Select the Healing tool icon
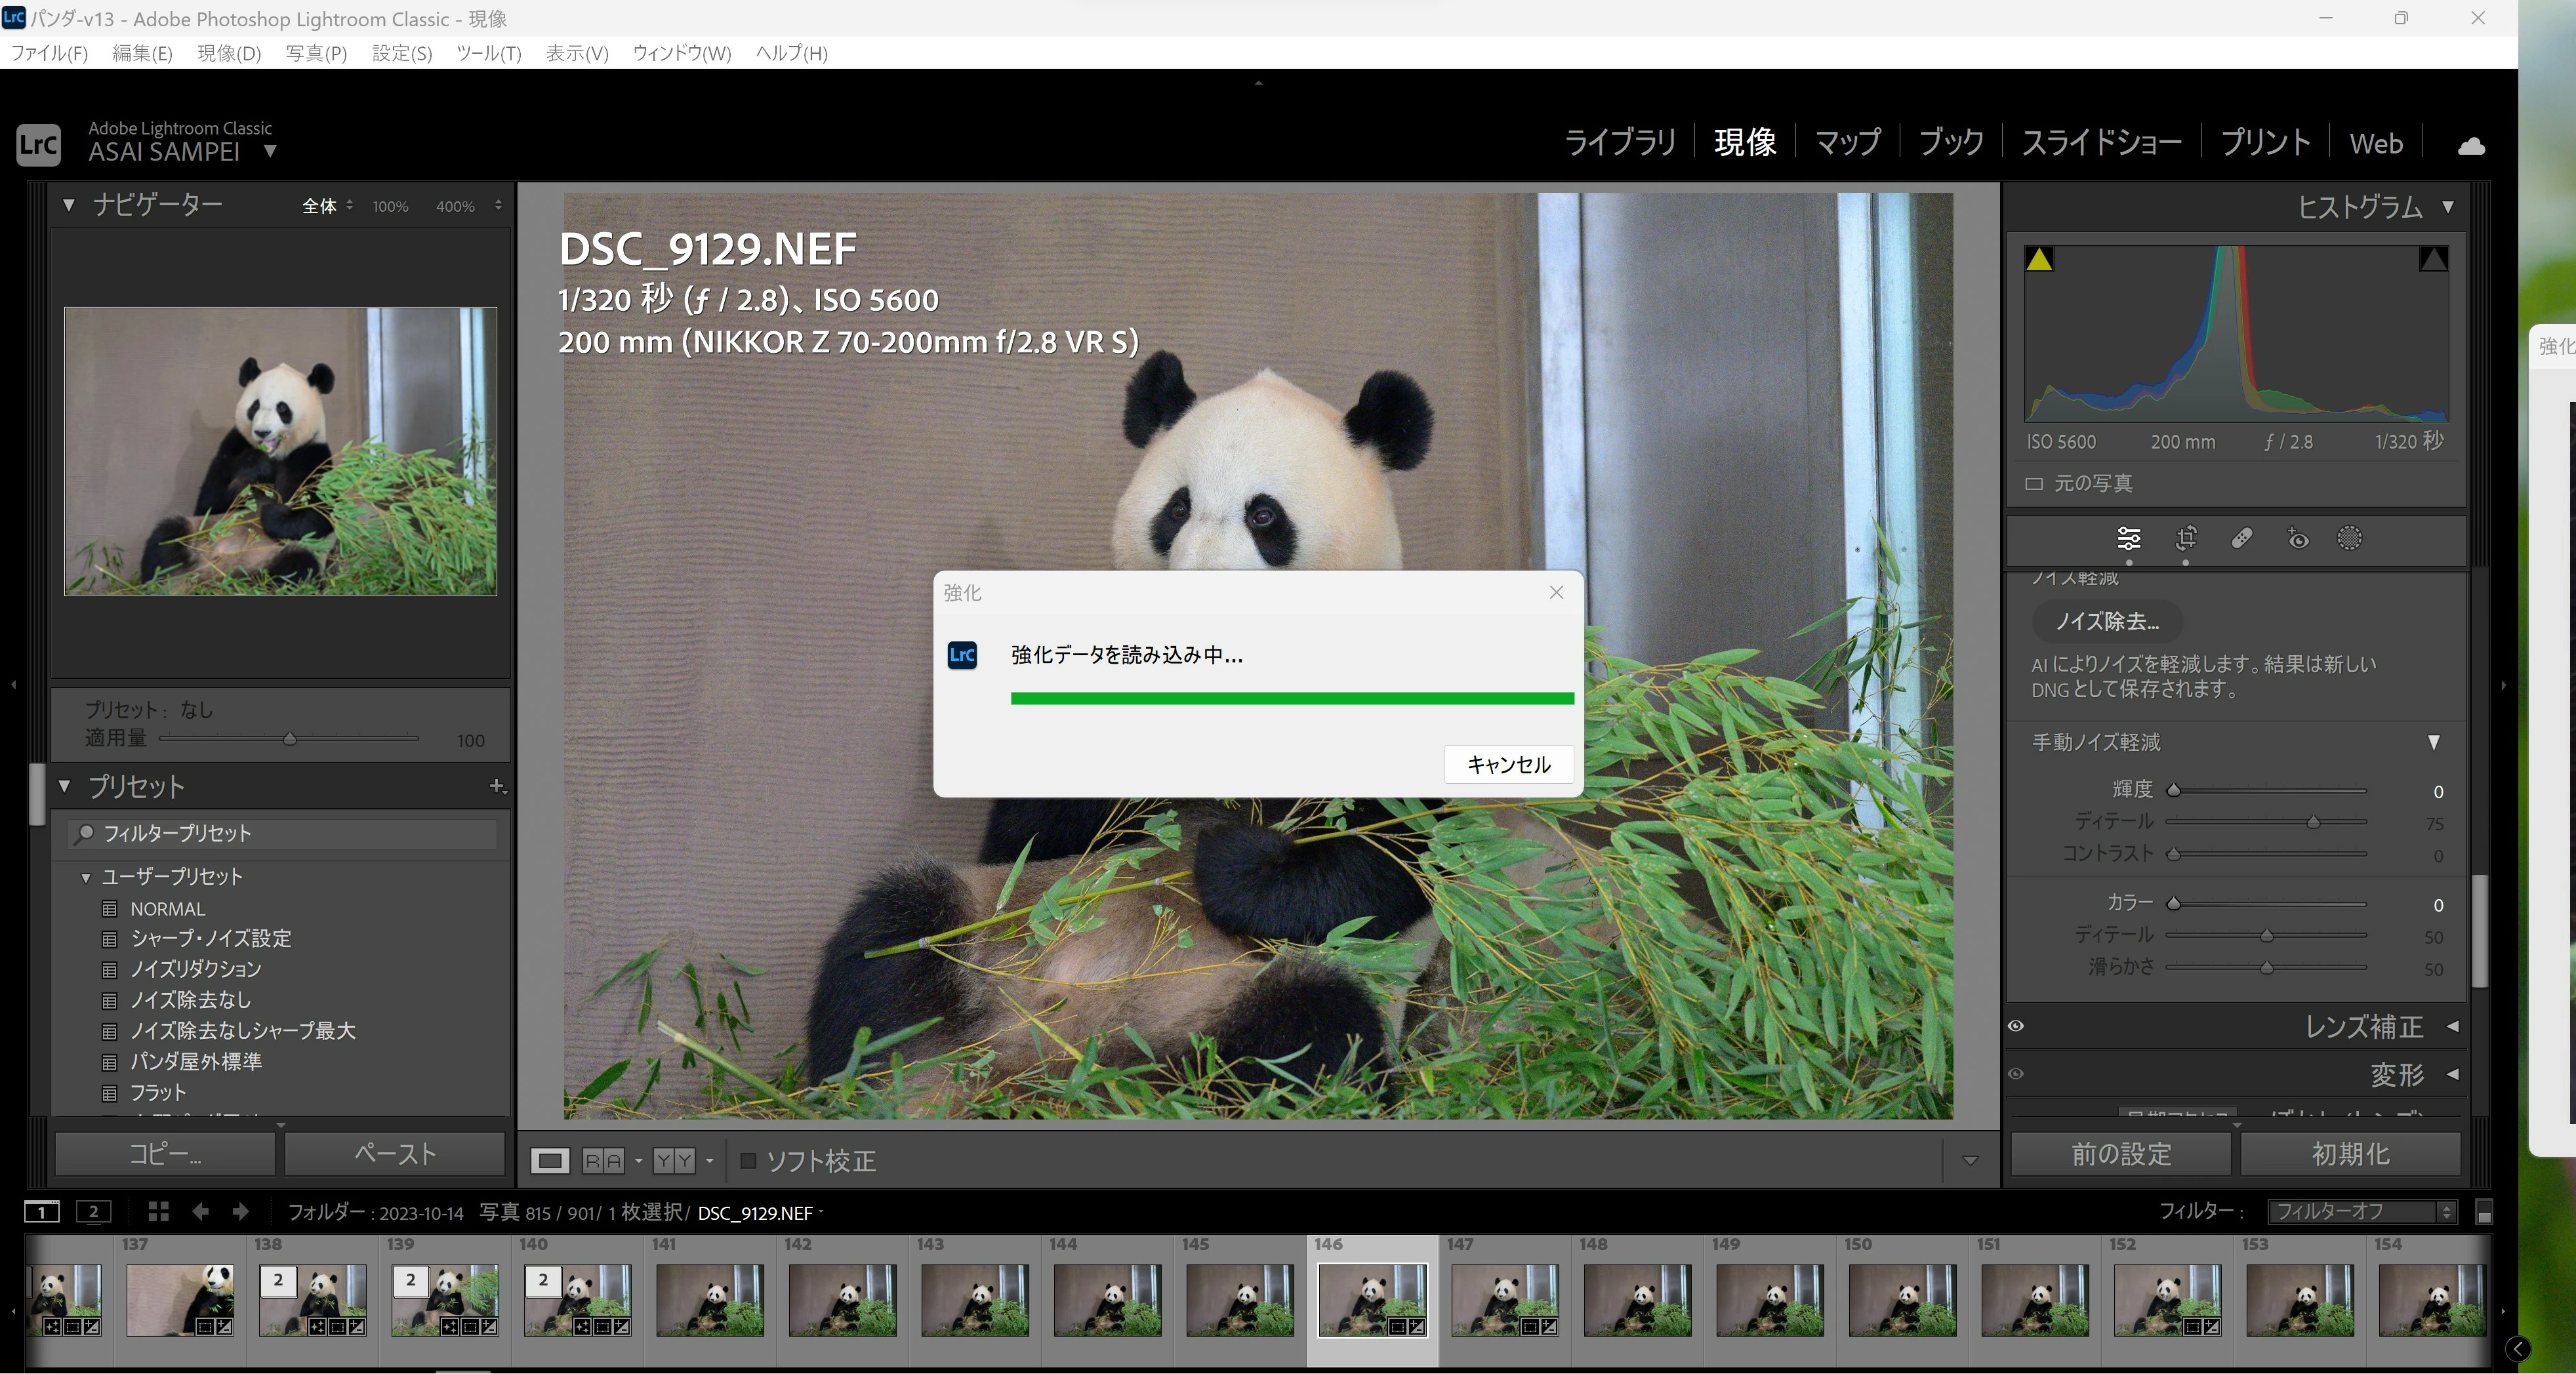 (x=2242, y=539)
